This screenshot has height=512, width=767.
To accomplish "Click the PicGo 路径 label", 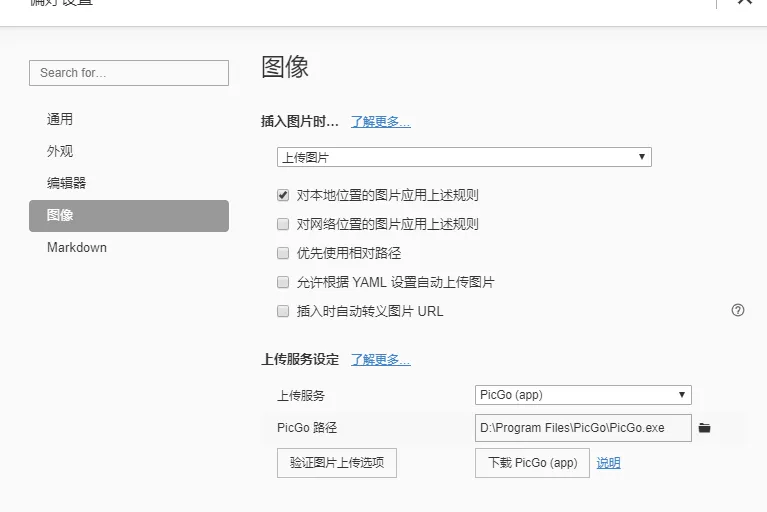I will point(307,428).
